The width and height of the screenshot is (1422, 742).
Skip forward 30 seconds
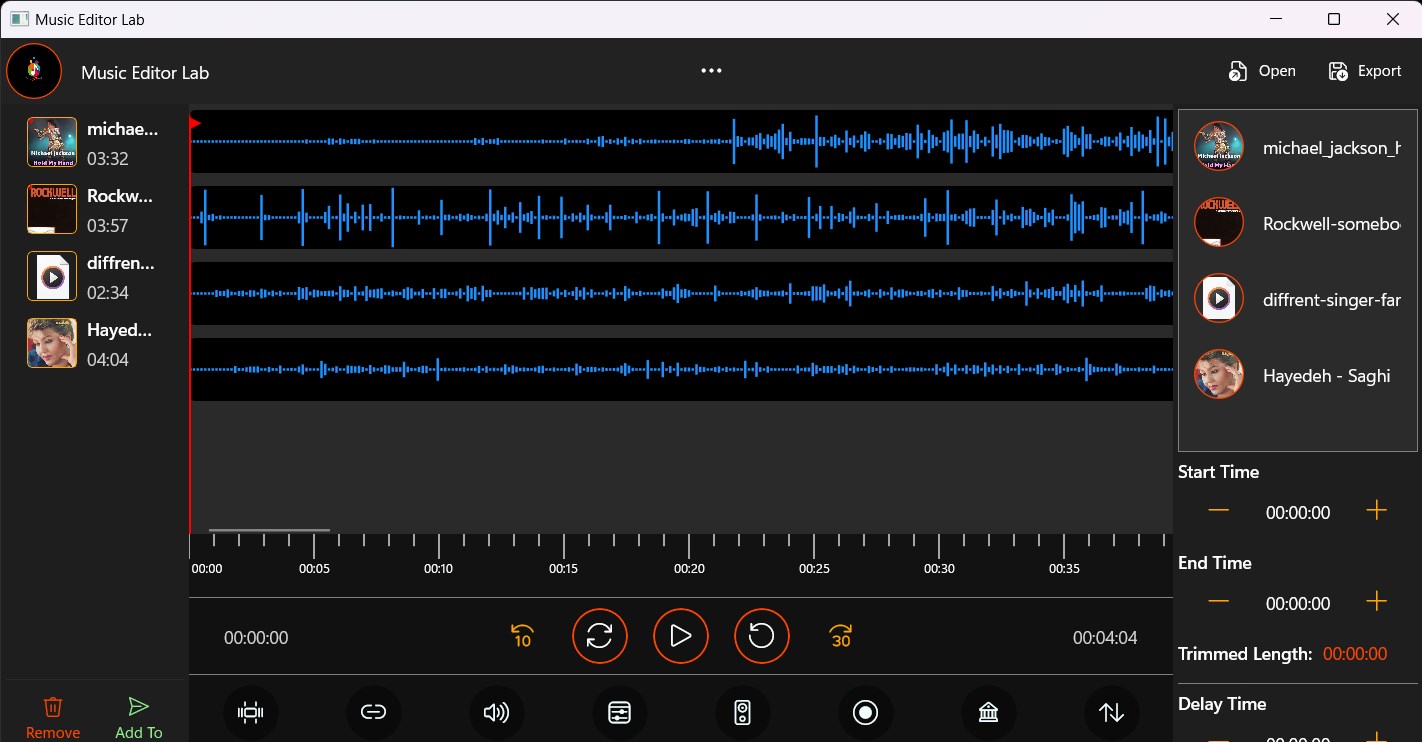tap(841, 636)
